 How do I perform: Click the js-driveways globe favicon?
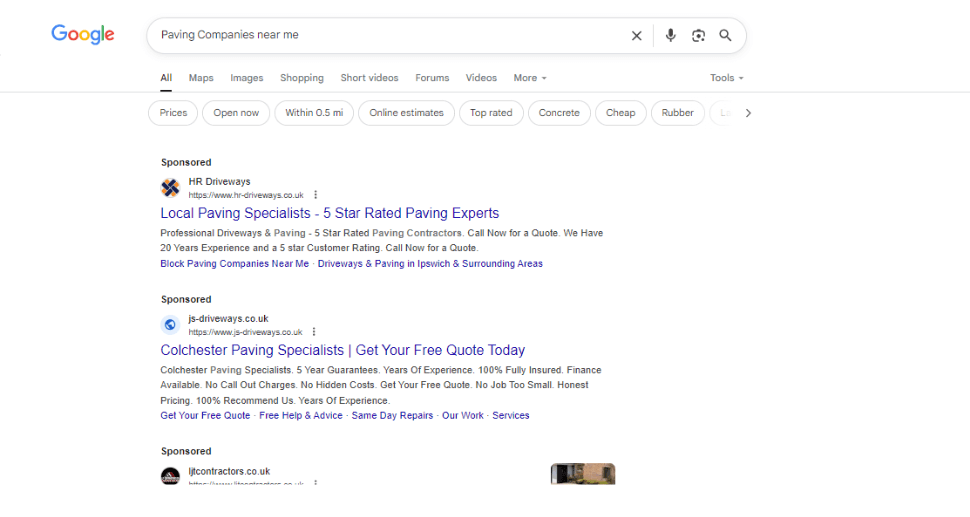170,325
